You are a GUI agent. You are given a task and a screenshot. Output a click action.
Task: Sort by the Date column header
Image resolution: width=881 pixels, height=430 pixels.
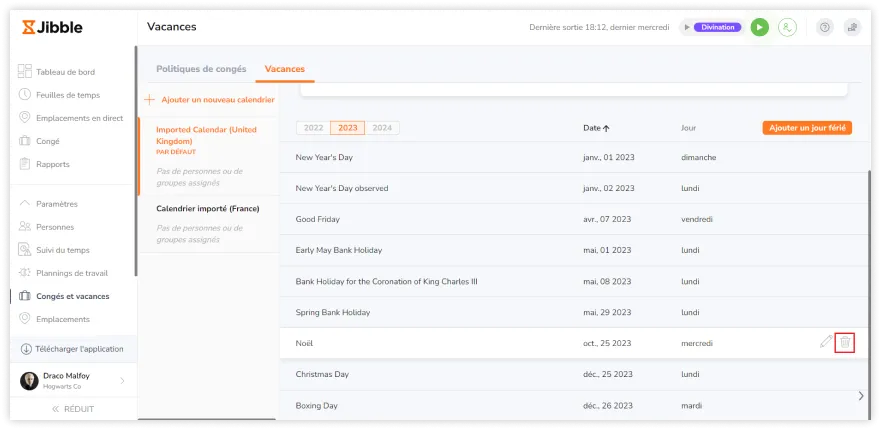(596, 128)
